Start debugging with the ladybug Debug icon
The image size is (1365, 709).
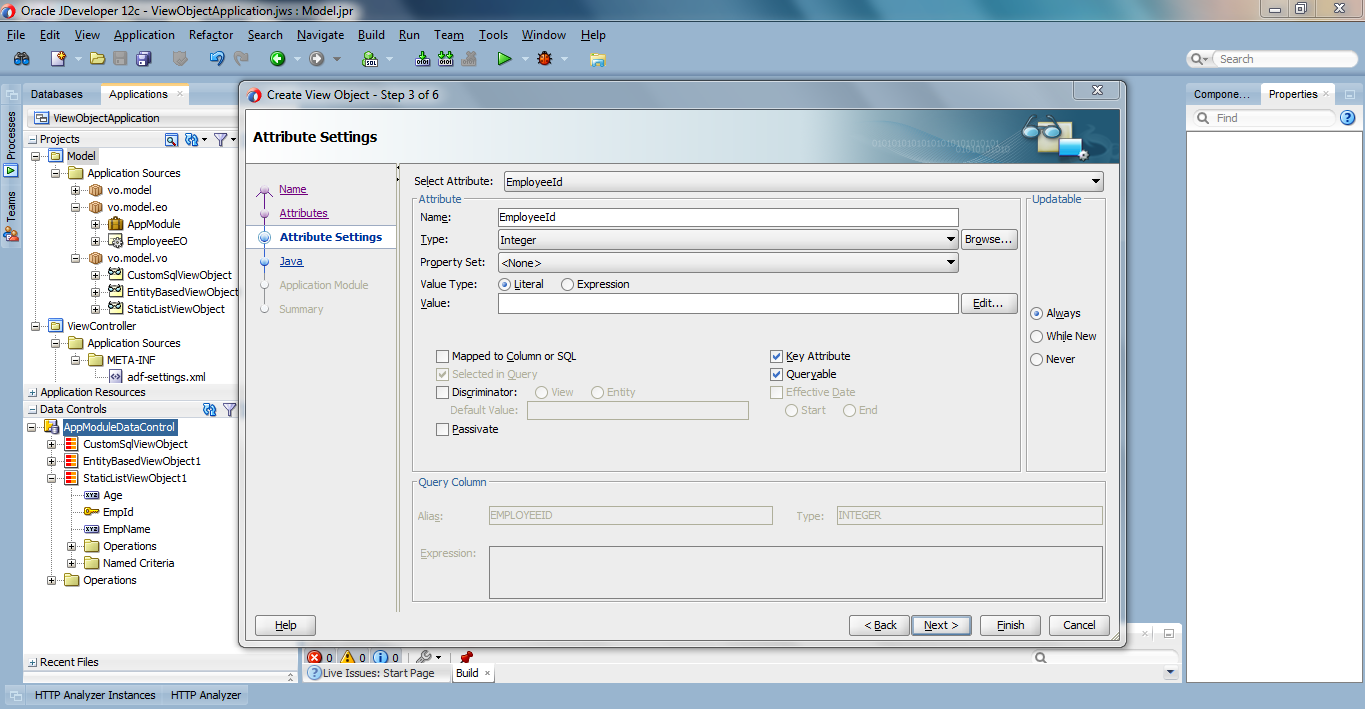pyautogui.click(x=543, y=58)
